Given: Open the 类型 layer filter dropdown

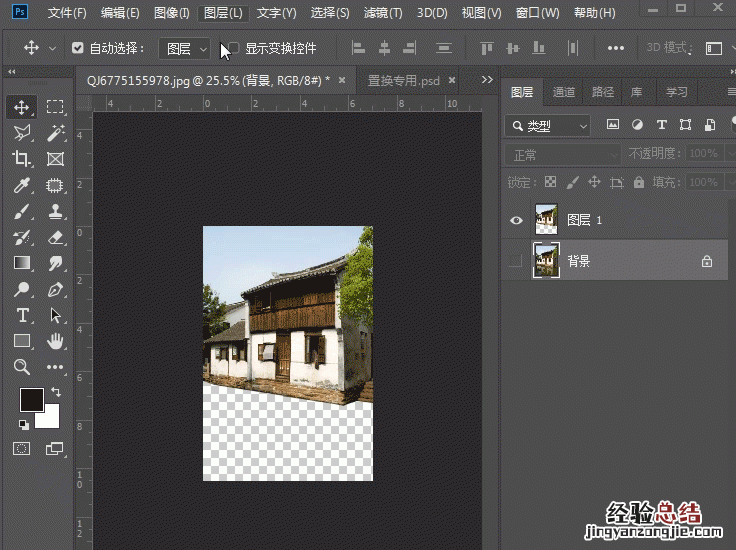Looking at the screenshot, I should coord(548,126).
